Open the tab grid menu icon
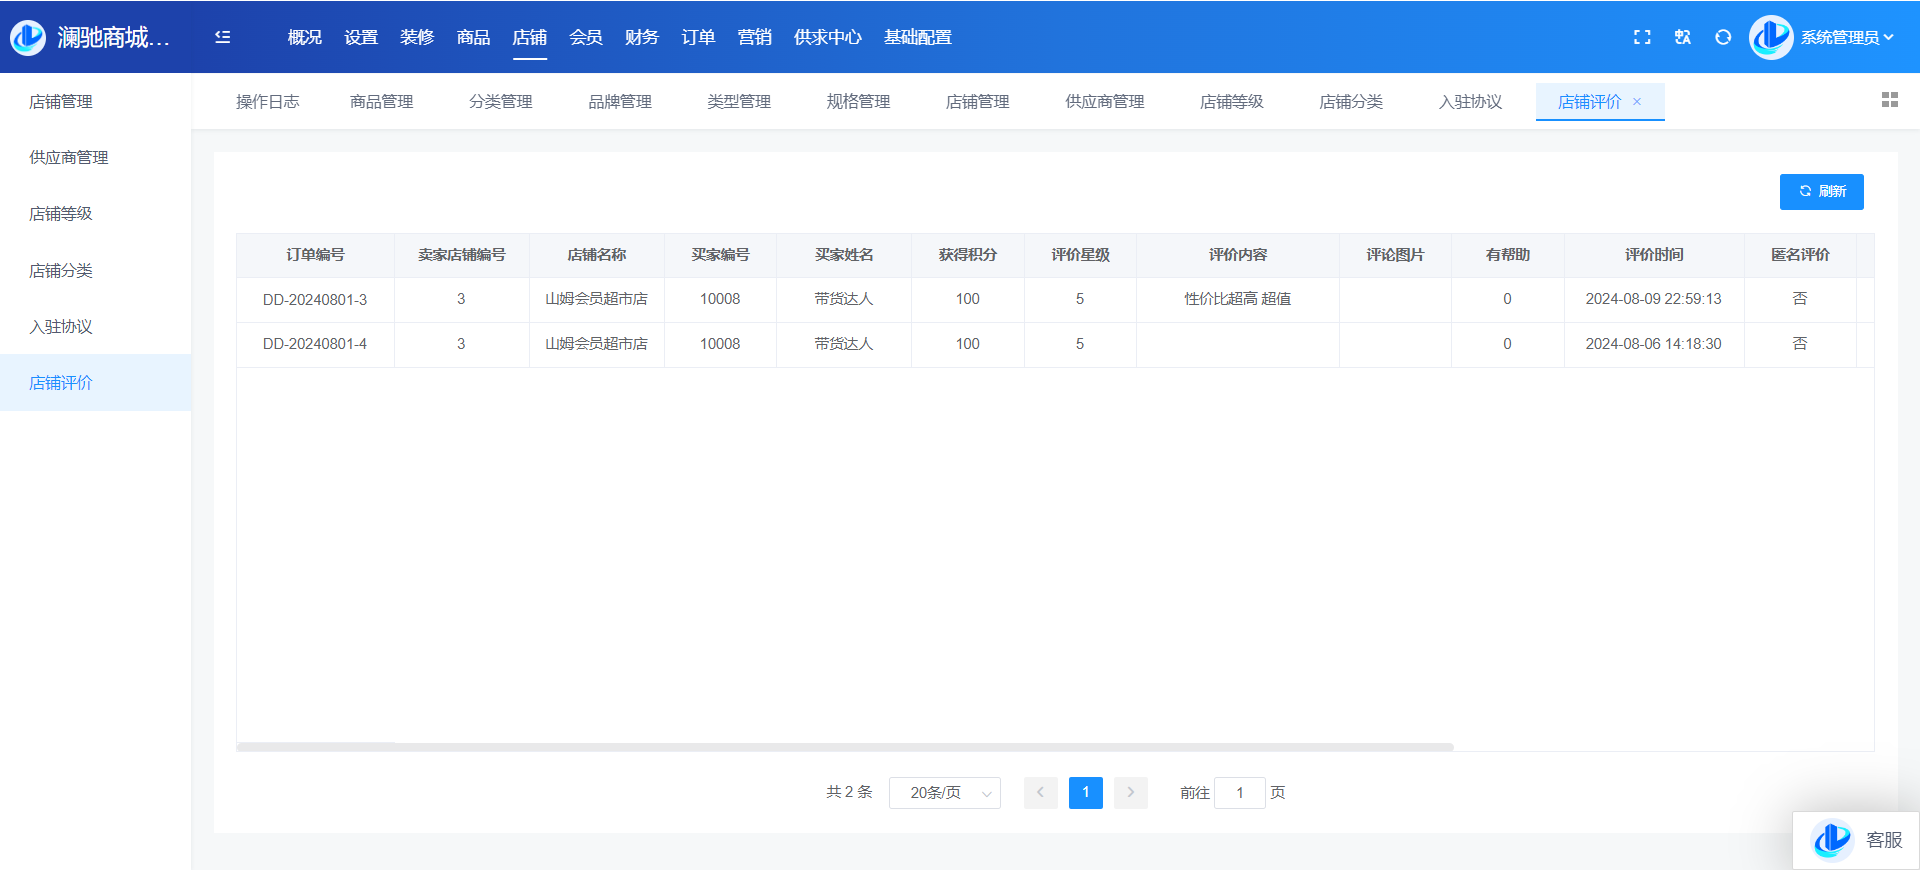The width and height of the screenshot is (1920, 870). (1889, 100)
